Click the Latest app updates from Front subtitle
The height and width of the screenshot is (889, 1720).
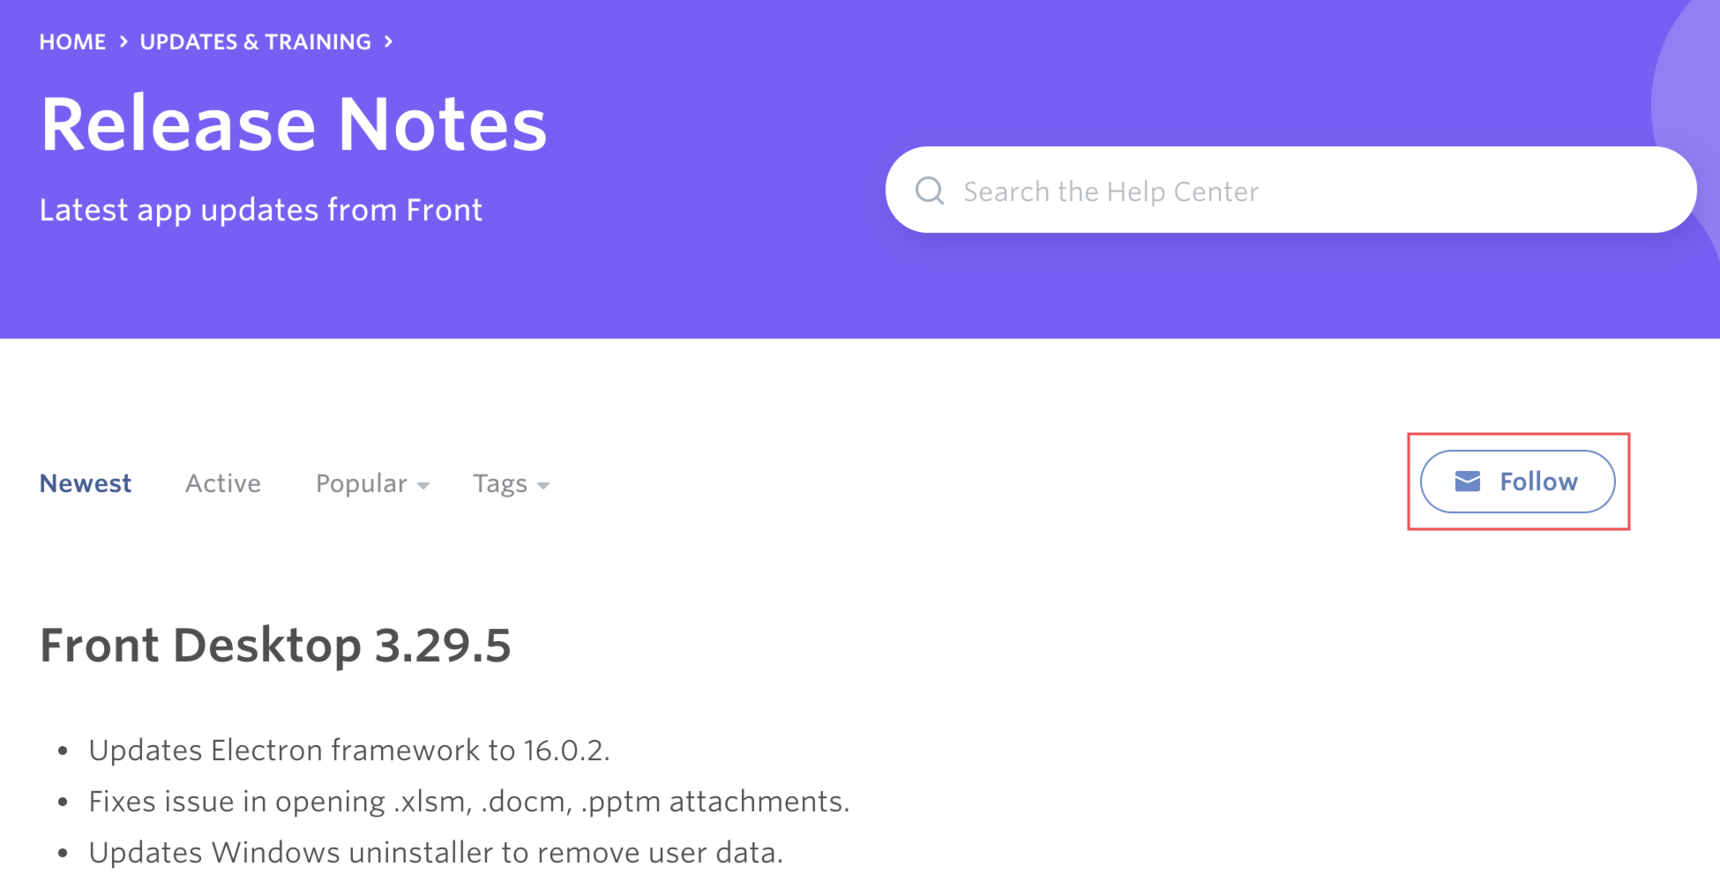(261, 210)
